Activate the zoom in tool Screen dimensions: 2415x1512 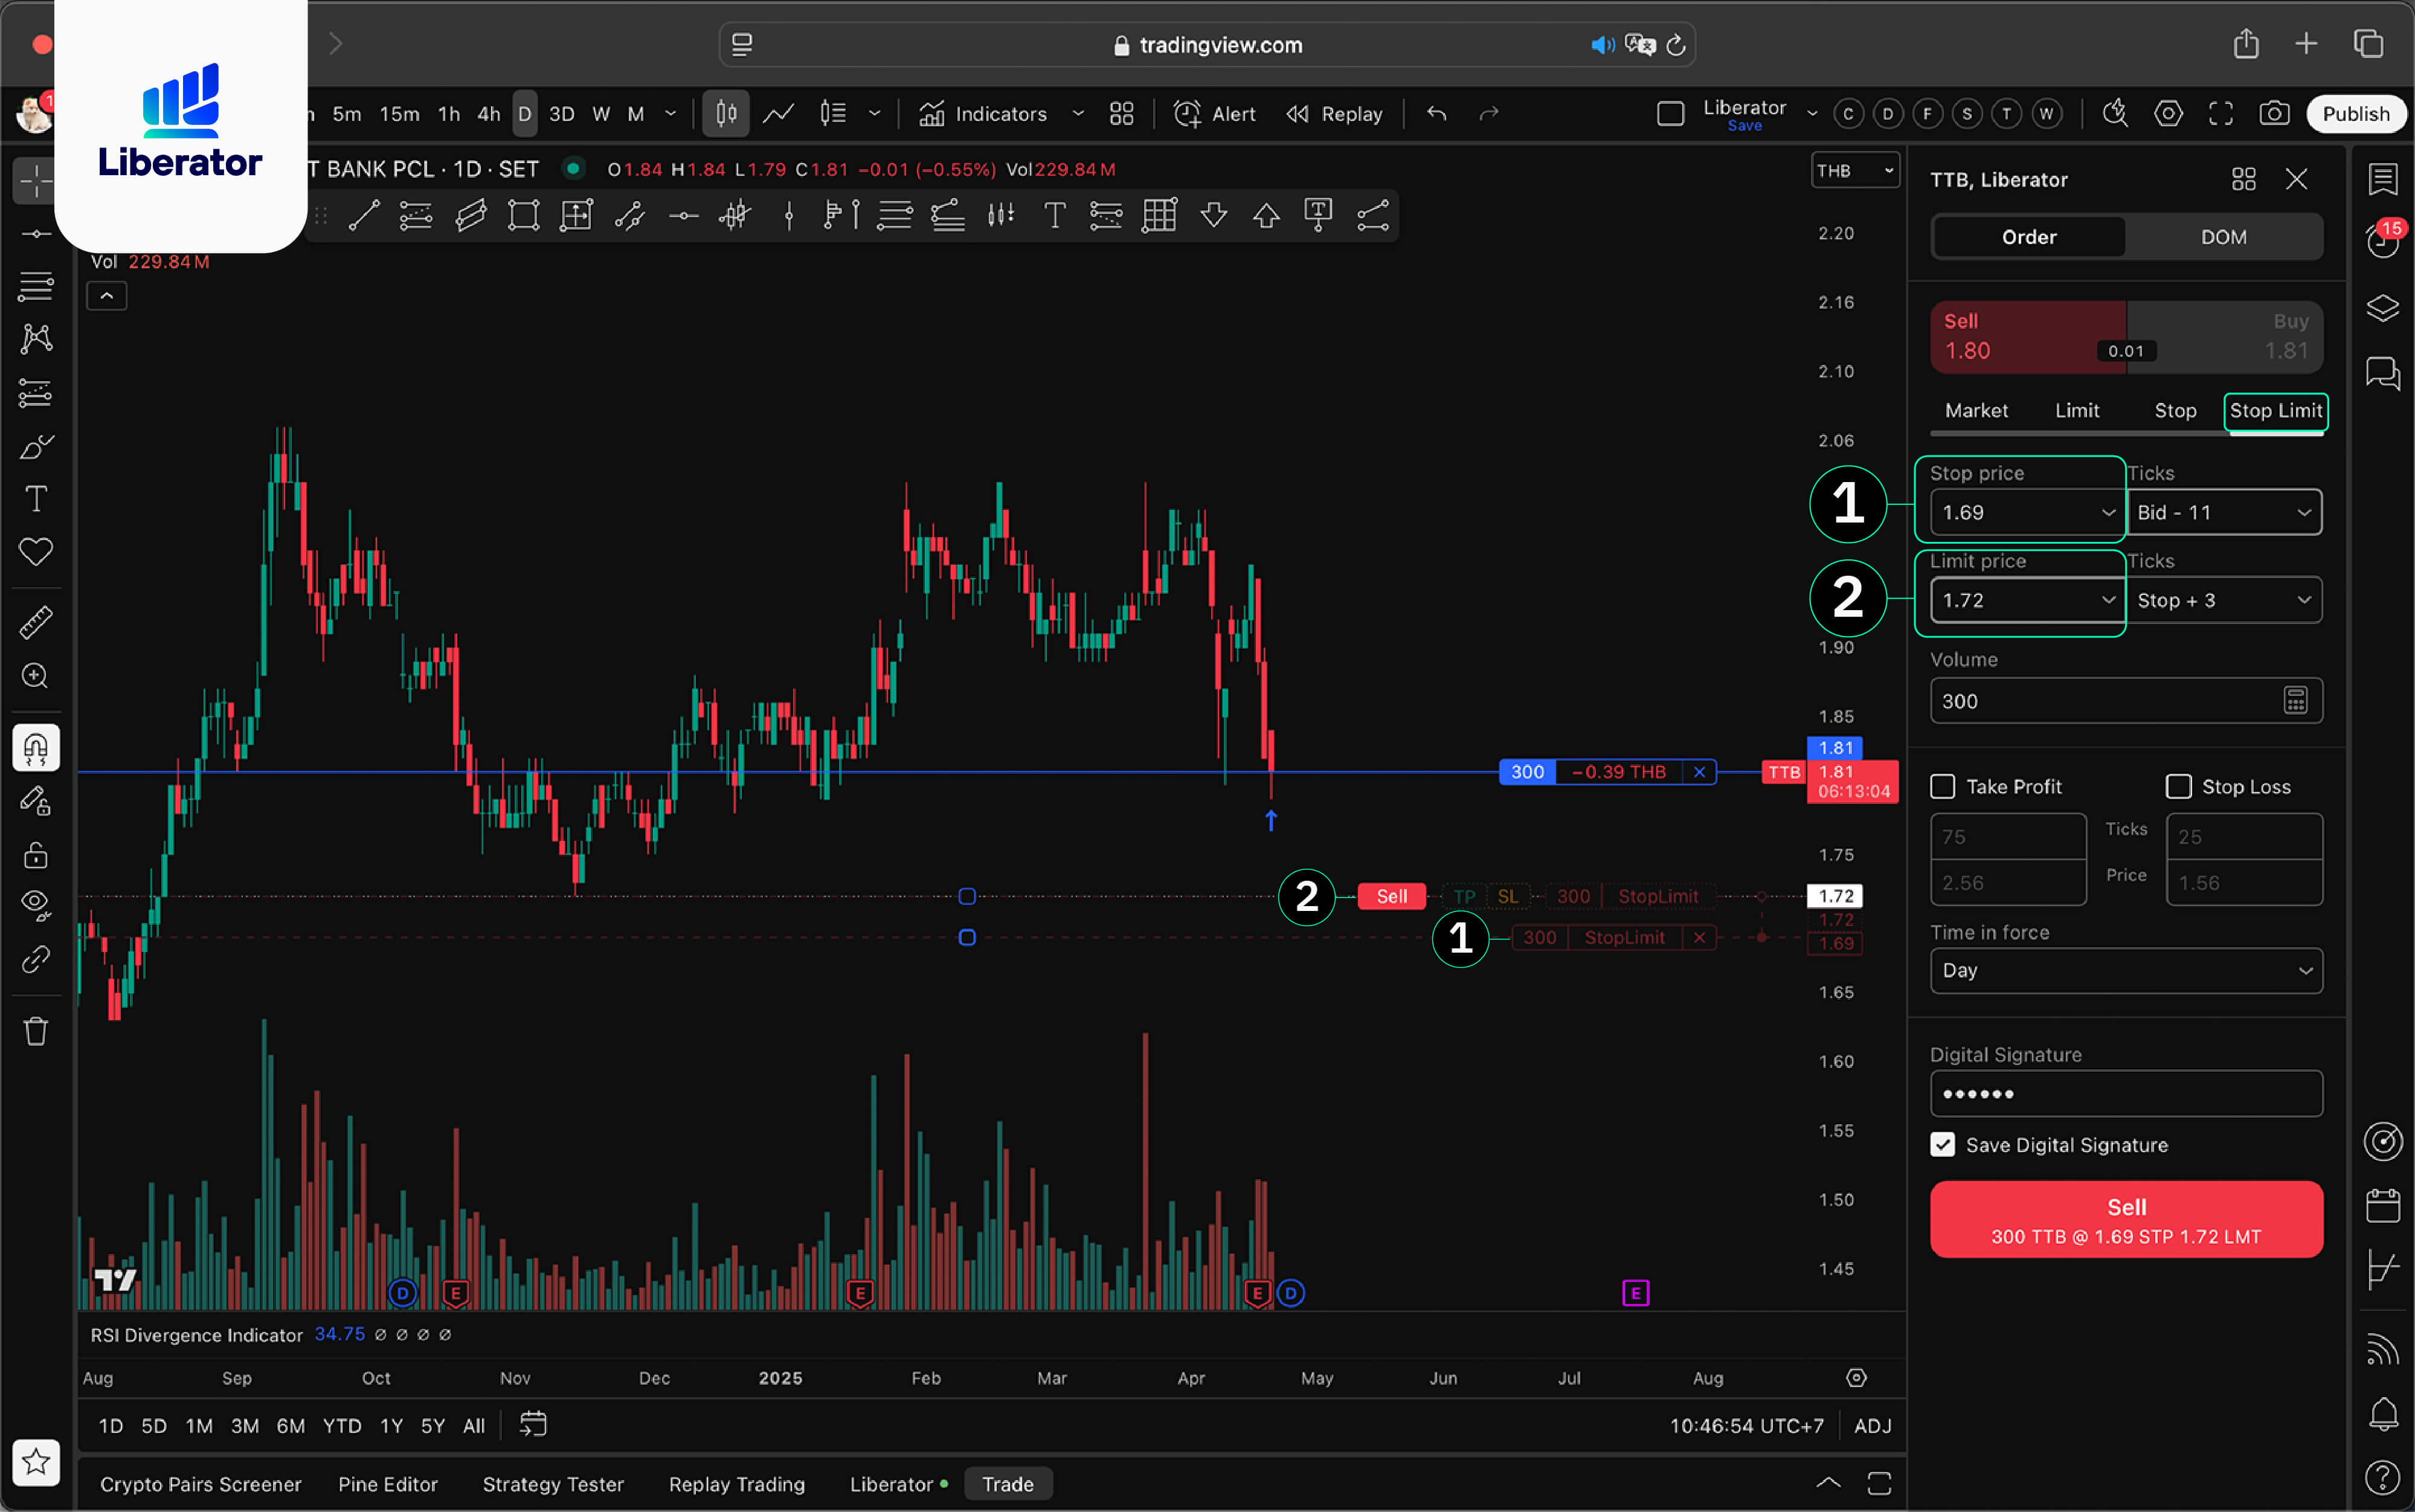tap(36, 676)
